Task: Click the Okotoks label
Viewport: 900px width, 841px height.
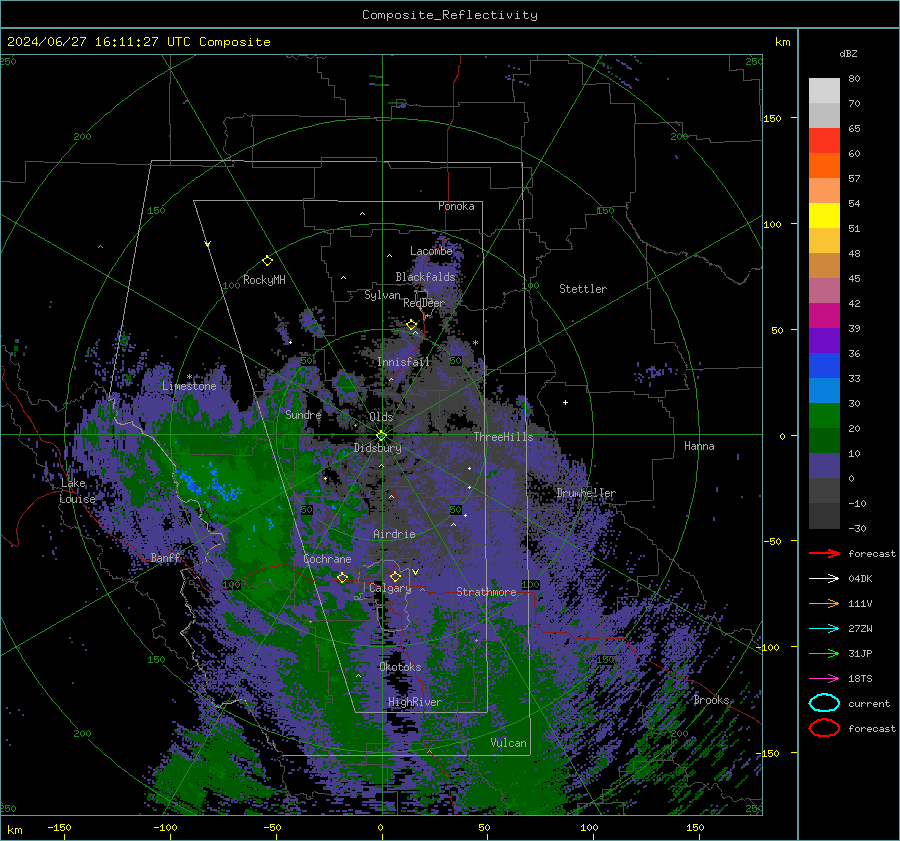Action: click(401, 667)
